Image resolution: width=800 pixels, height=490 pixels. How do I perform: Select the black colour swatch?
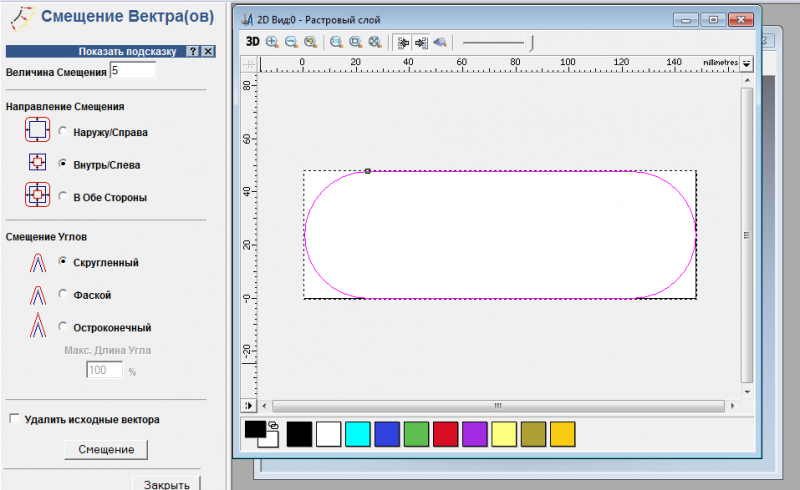pos(299,434)
